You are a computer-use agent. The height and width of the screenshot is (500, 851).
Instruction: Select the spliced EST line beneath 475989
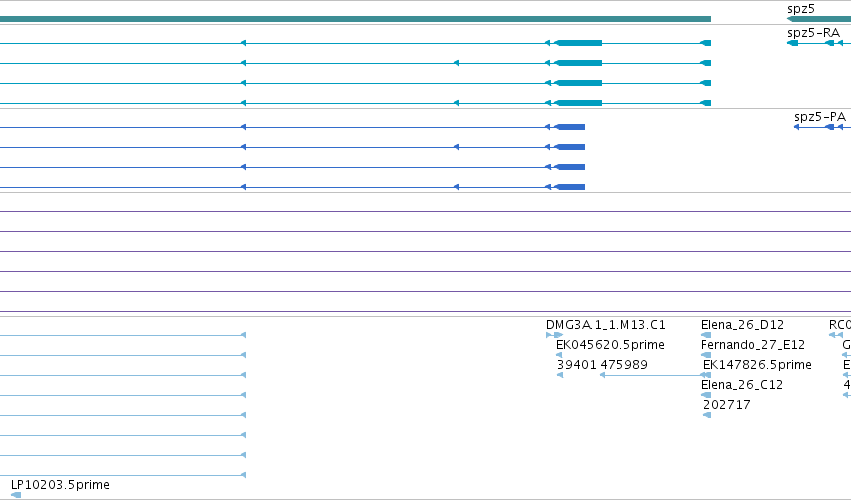tap(655, 375)
